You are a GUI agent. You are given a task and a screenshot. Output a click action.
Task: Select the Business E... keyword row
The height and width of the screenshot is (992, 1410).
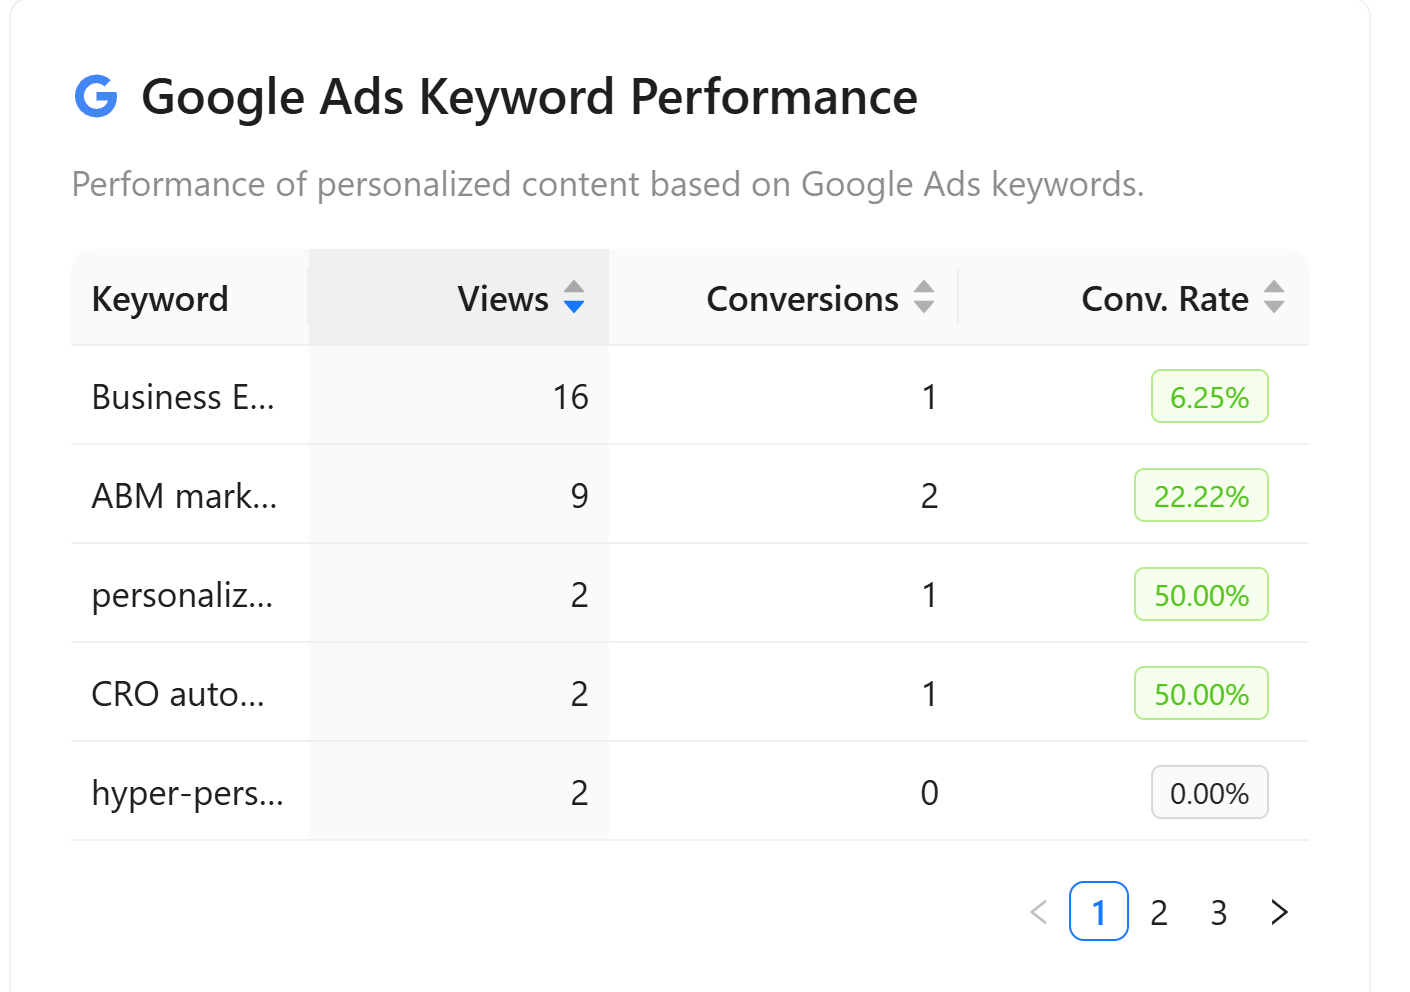[183, 397]
